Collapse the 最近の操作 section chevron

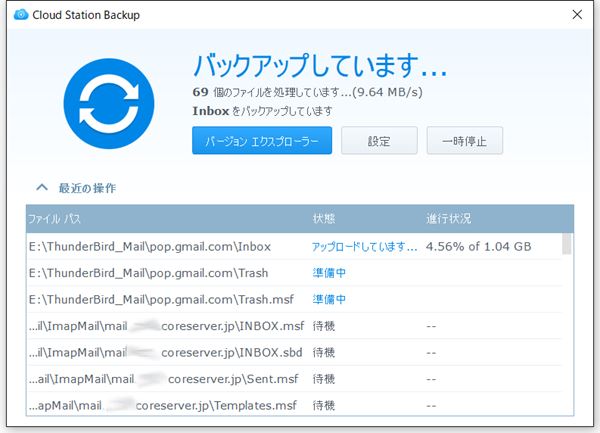pos(42,187)
